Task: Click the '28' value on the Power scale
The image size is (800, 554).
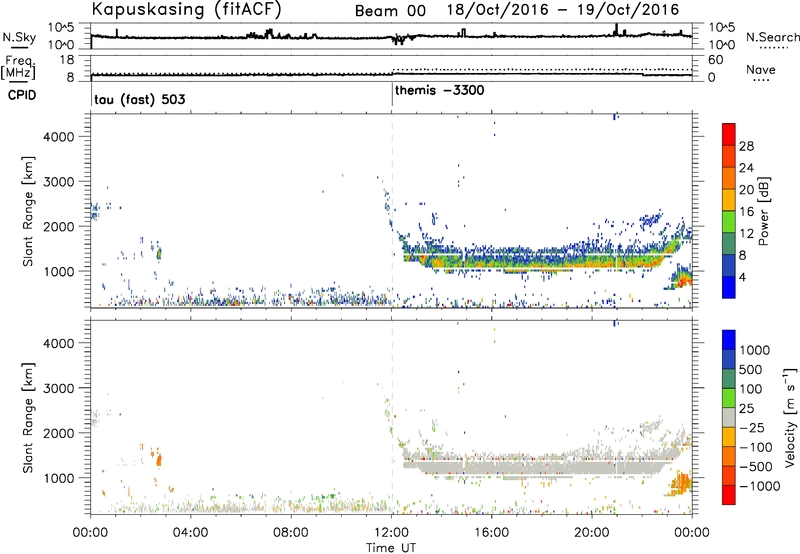Action: pos(746,146)
